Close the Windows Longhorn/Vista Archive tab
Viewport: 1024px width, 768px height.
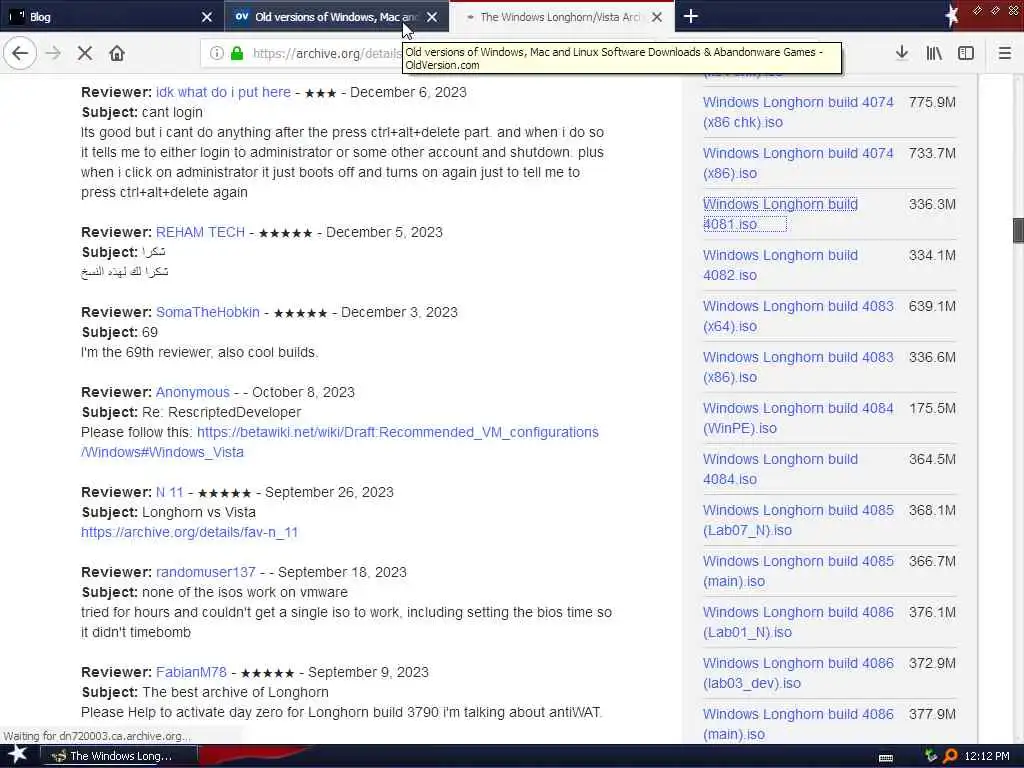coord(657,17)
